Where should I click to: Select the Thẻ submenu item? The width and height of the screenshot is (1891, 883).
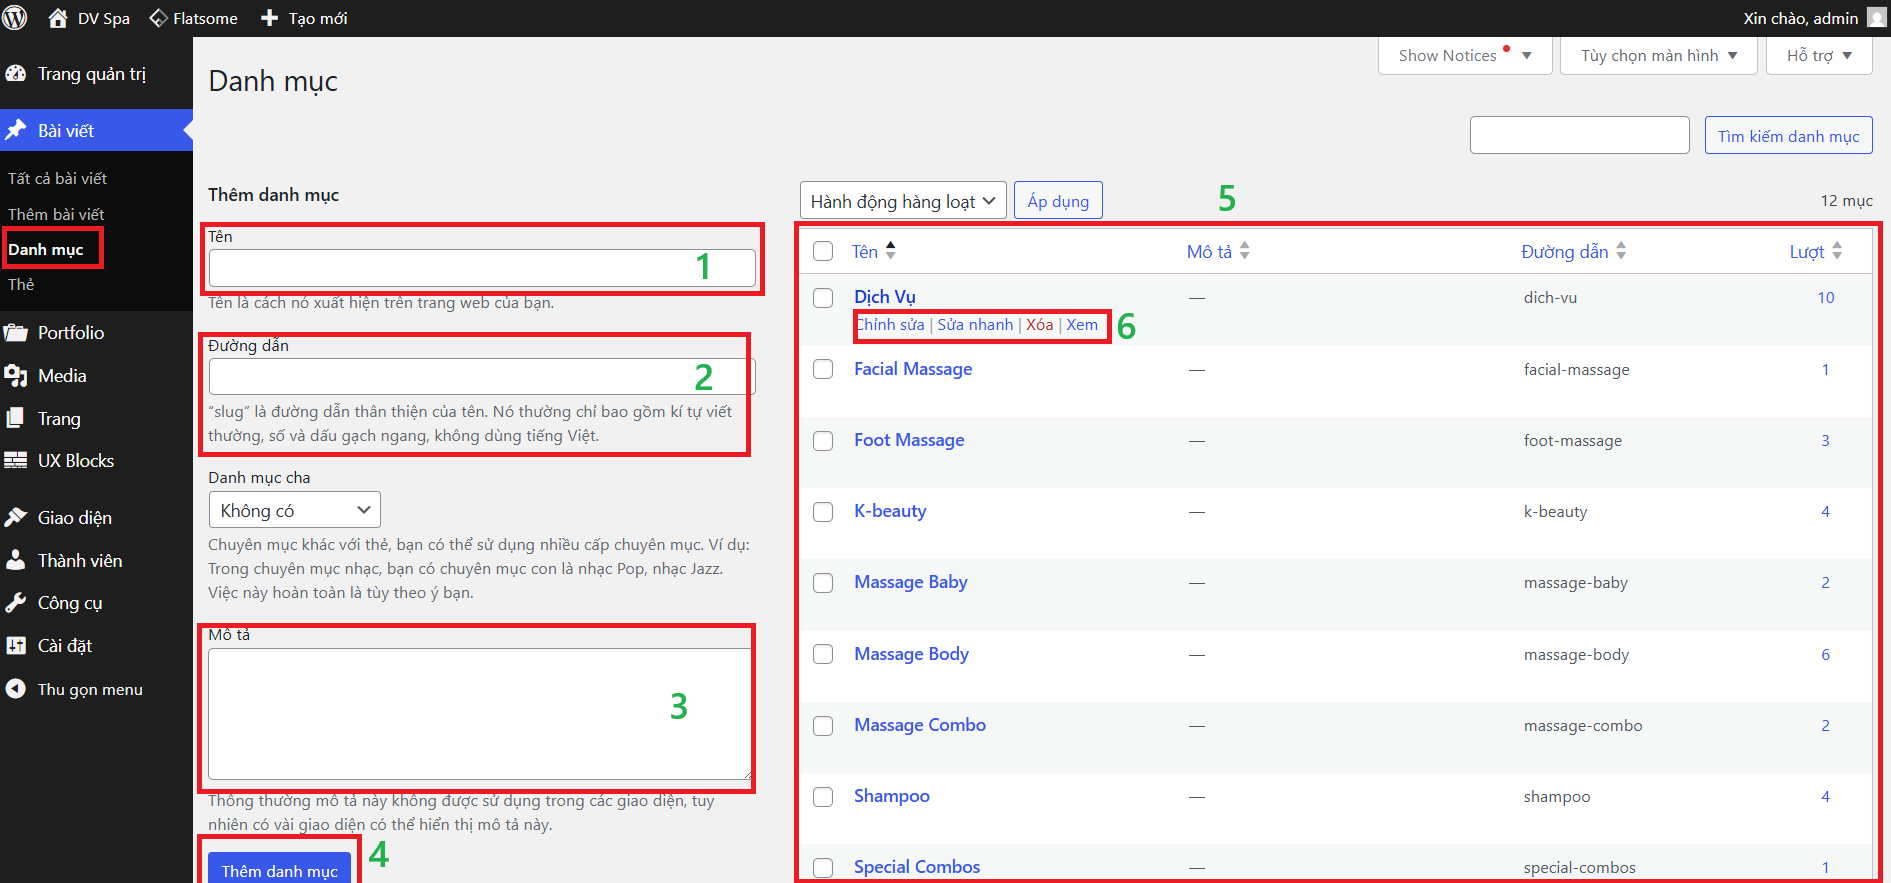click(21, 285)
